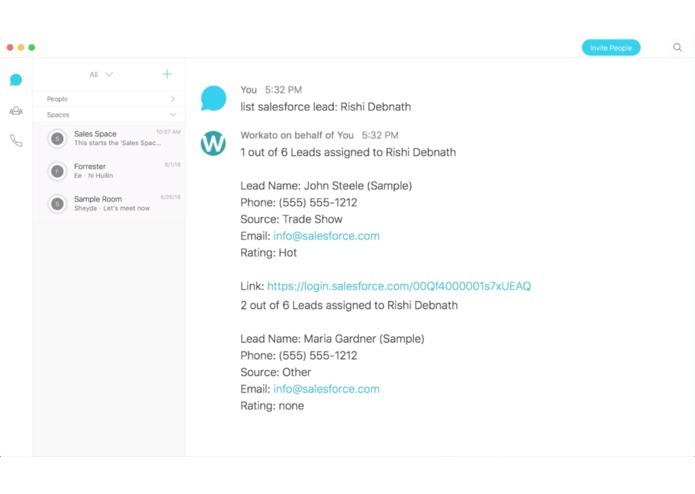Click the Forrester avatar

tap(57, 171)
